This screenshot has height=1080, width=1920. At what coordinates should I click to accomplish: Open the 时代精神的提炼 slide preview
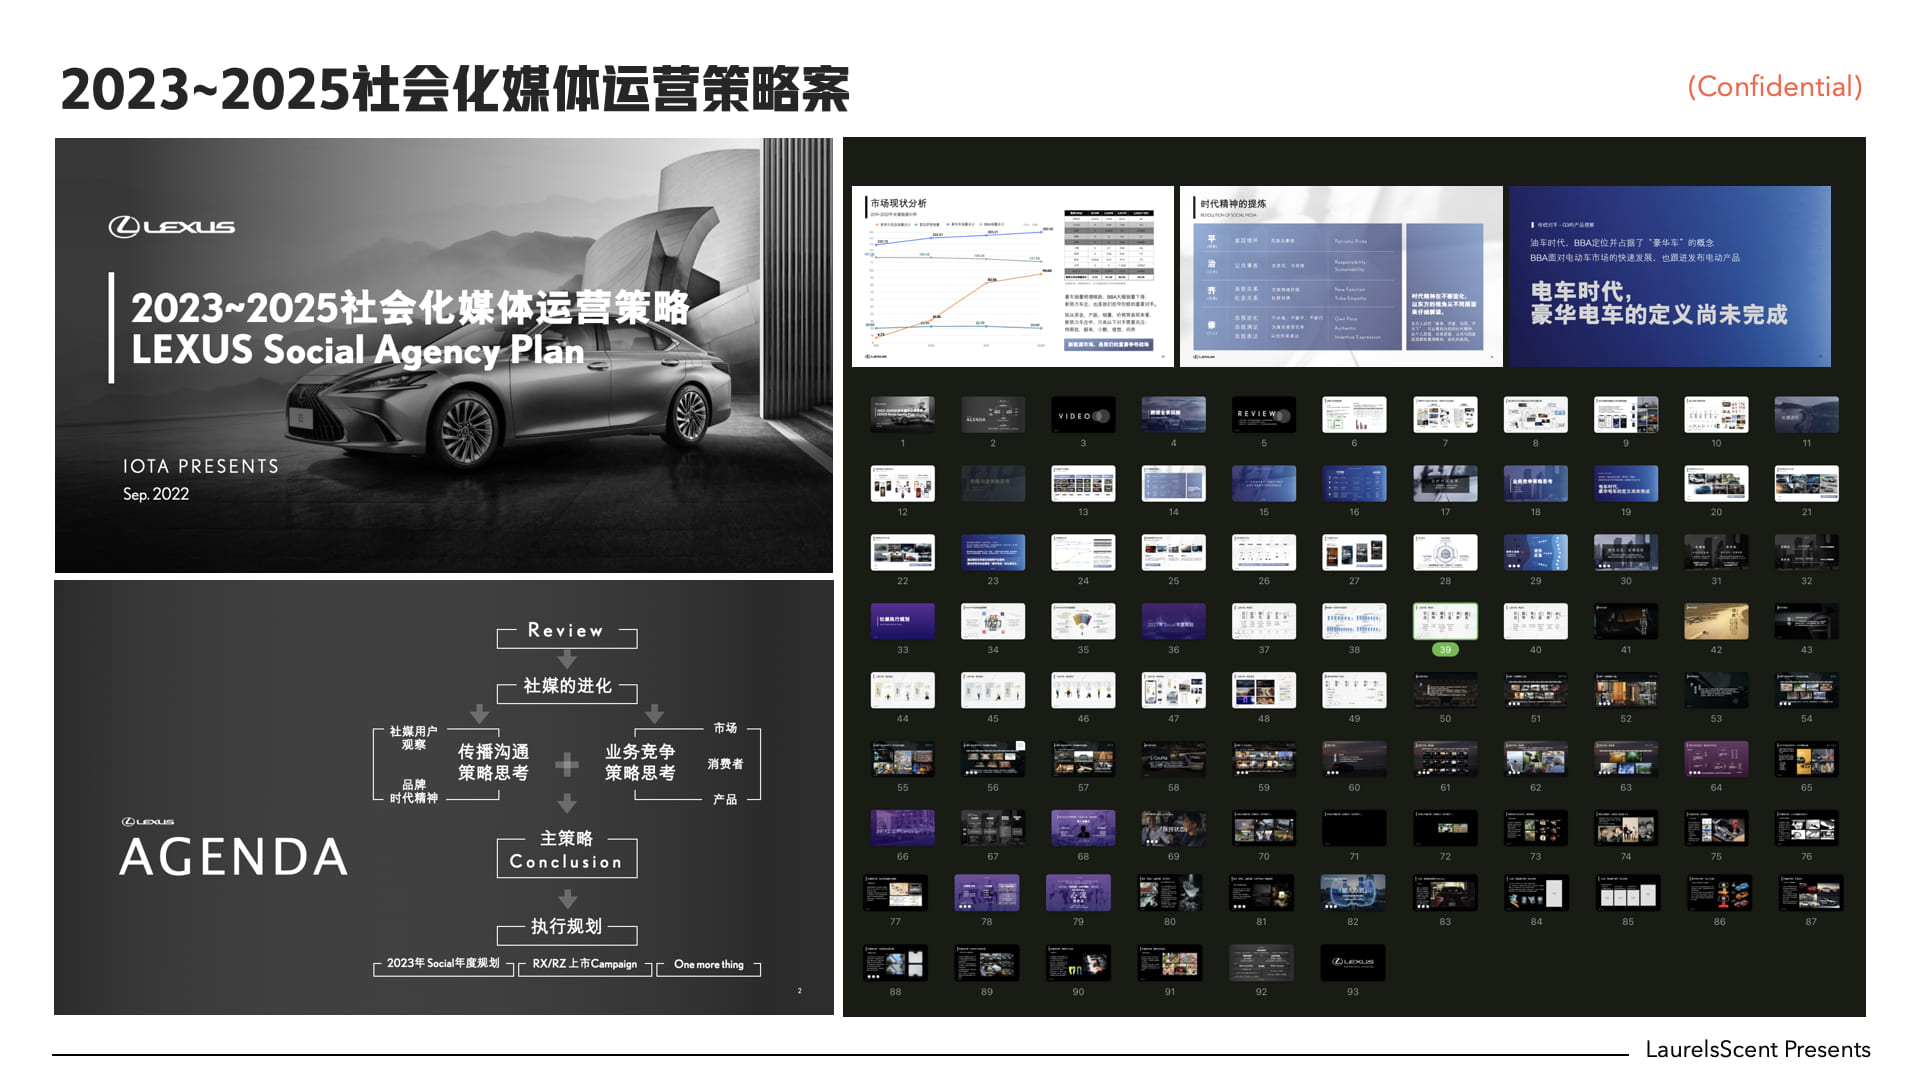(1341, 276)
